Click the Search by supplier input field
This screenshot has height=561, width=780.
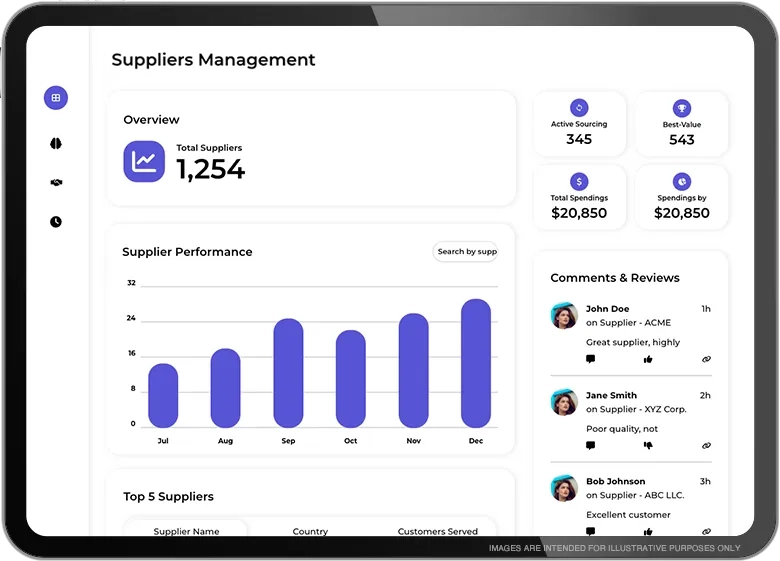(x=466, y=252)
